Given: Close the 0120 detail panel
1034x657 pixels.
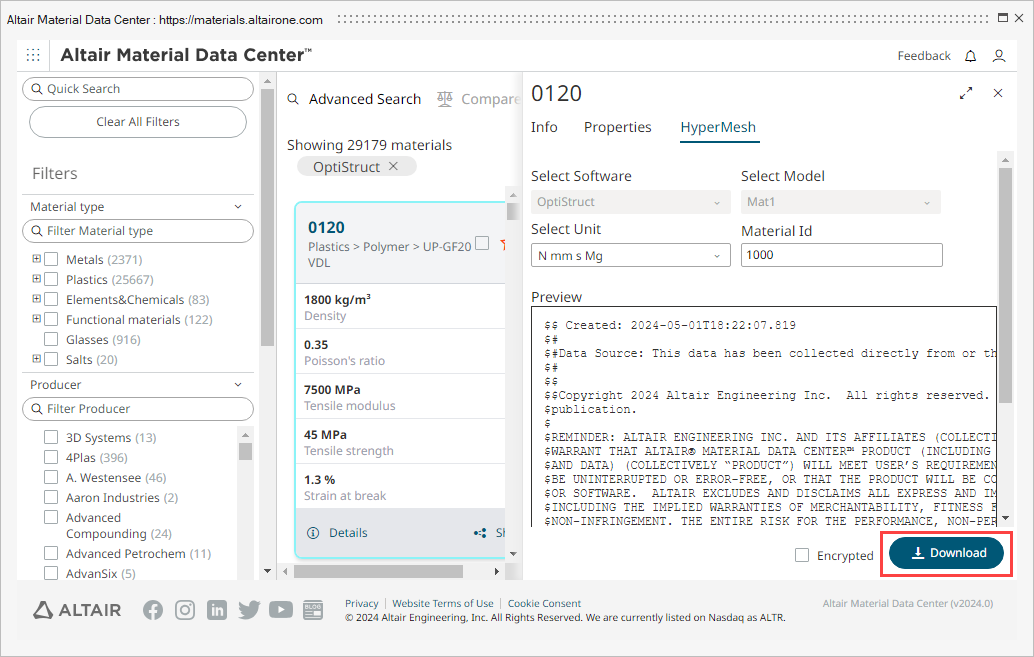Looking at the screenshot, I should pyautogui.click(x=998, y=93).
